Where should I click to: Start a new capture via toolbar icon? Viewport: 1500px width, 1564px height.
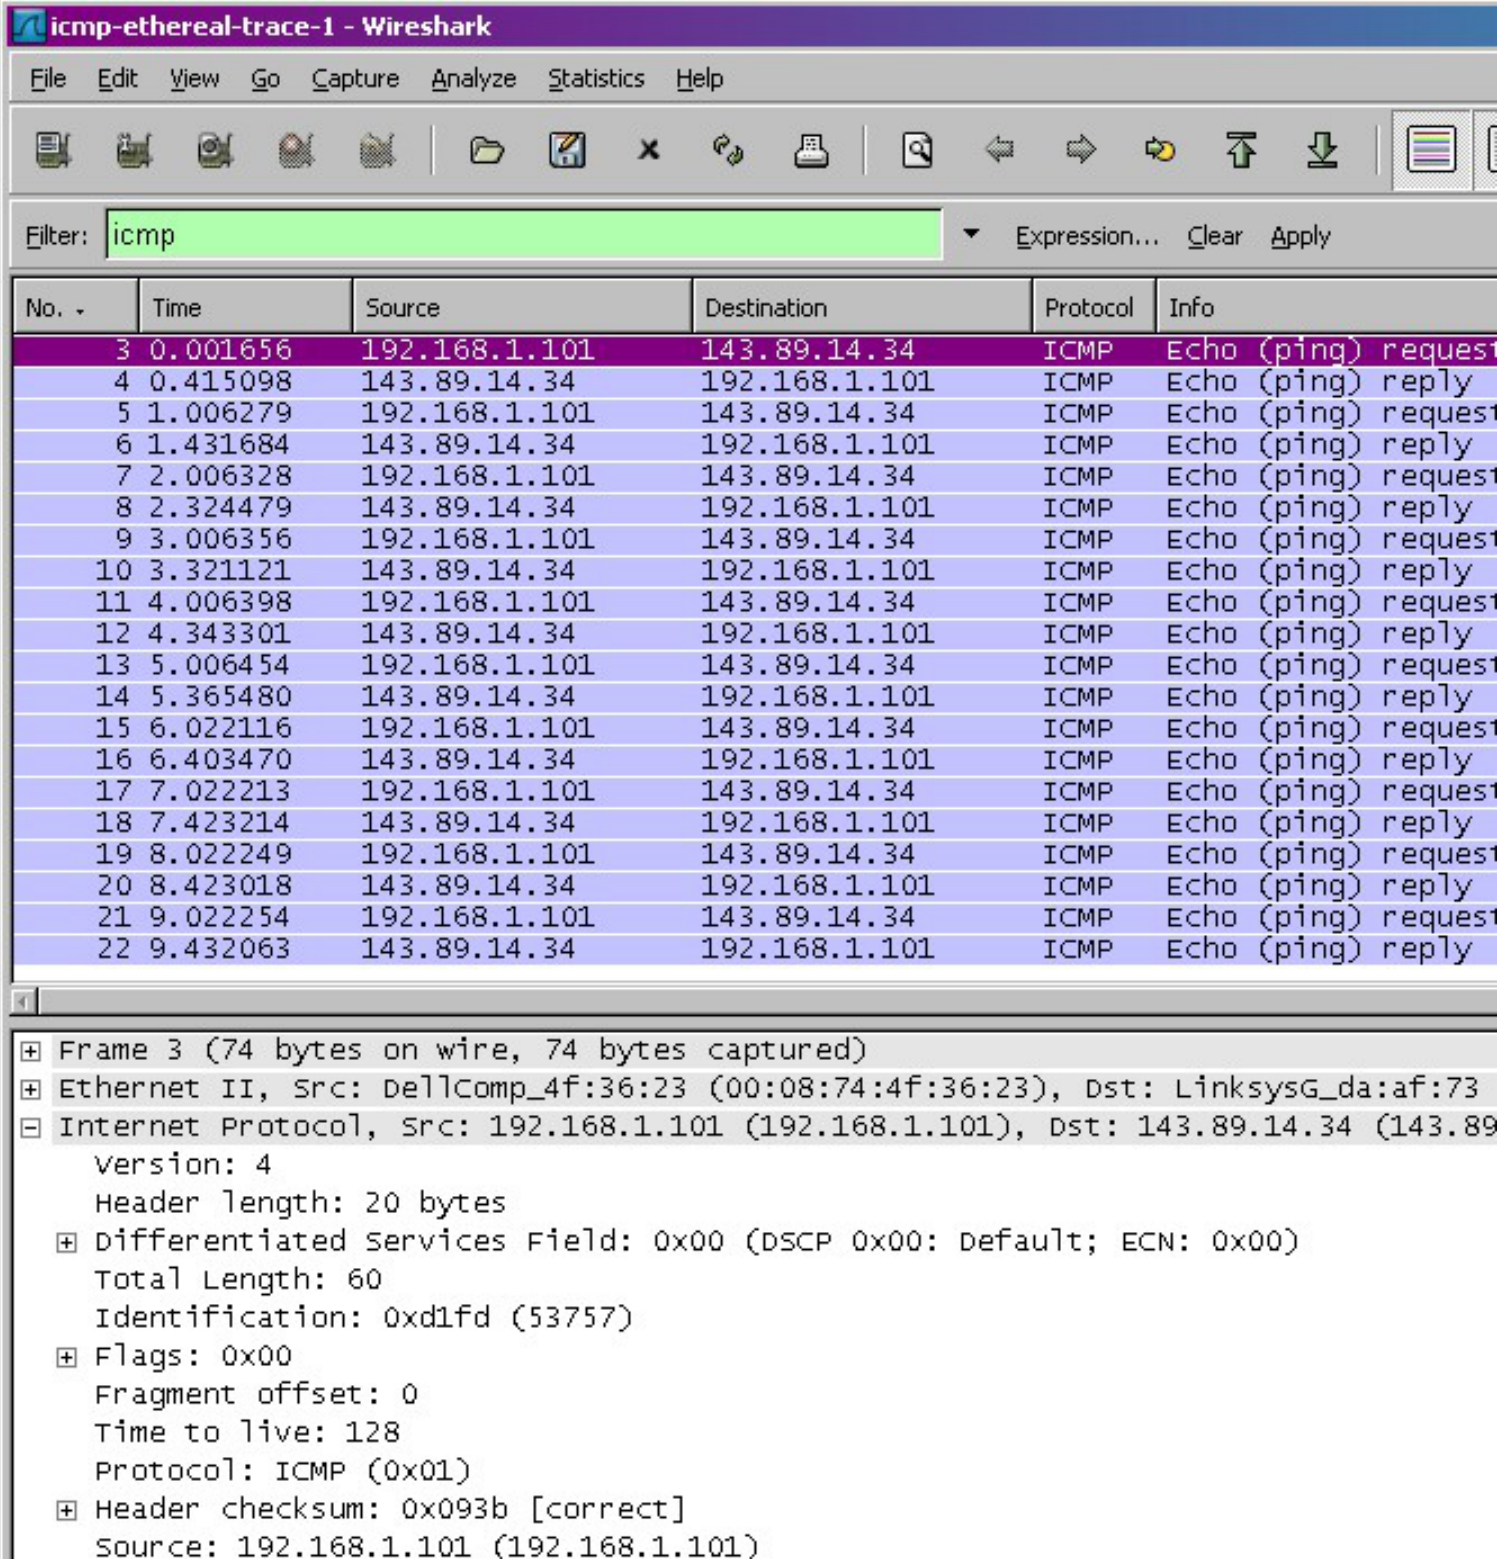coord(214,151)
